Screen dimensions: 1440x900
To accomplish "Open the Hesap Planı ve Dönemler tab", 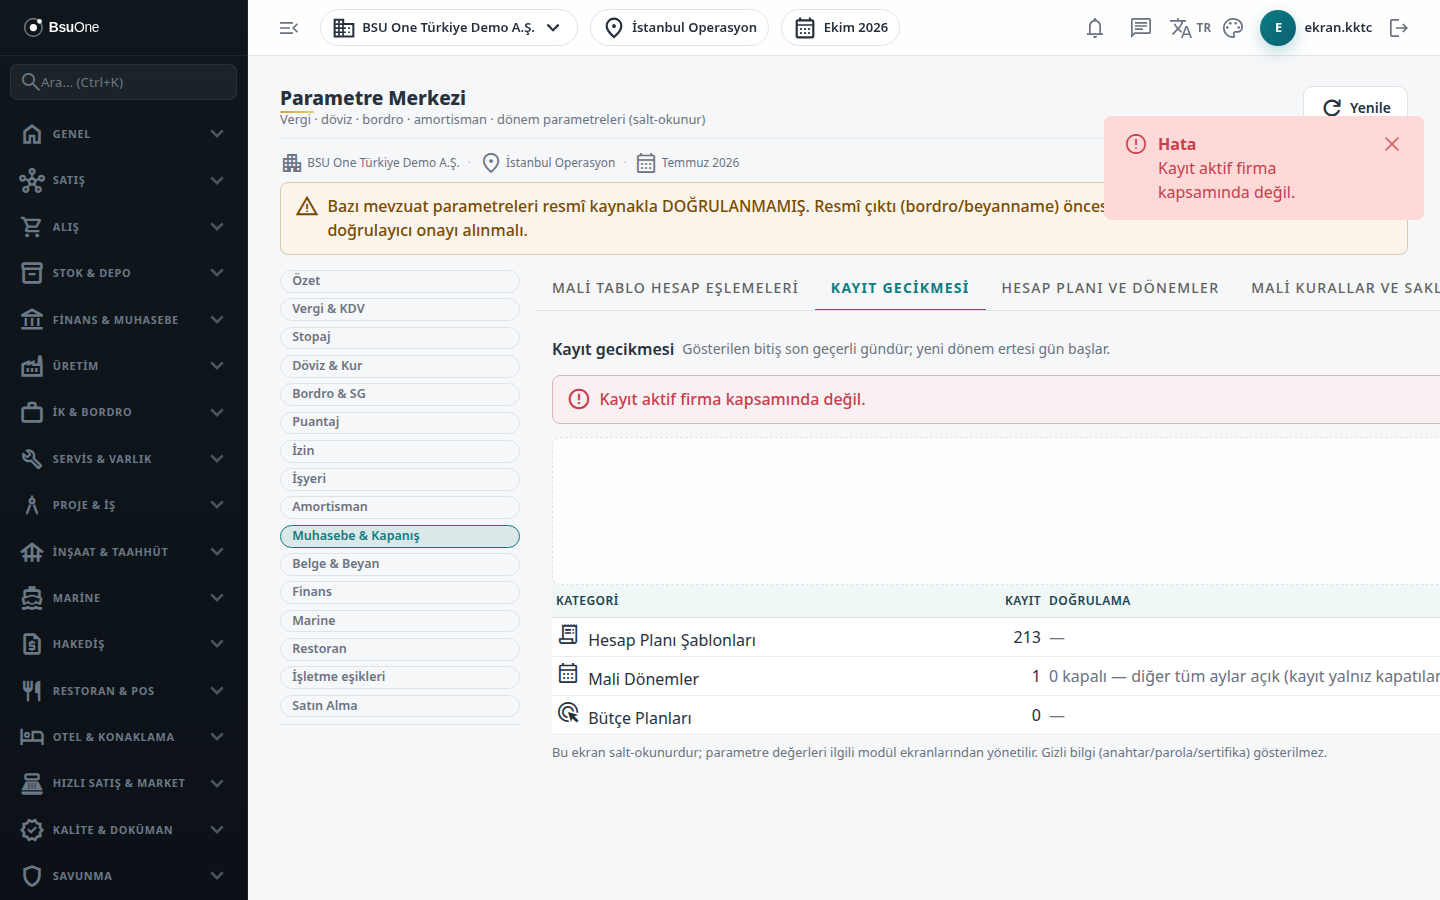I will pyautogui.click(x=1110, y=288).
